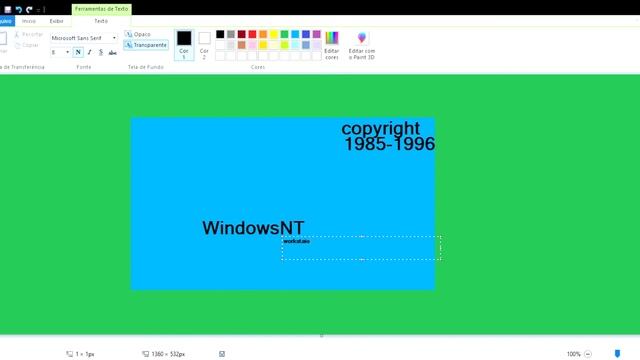
Task: Click the Ferramentas de Texto contextual tab header
Action: (x=101, y=9)
